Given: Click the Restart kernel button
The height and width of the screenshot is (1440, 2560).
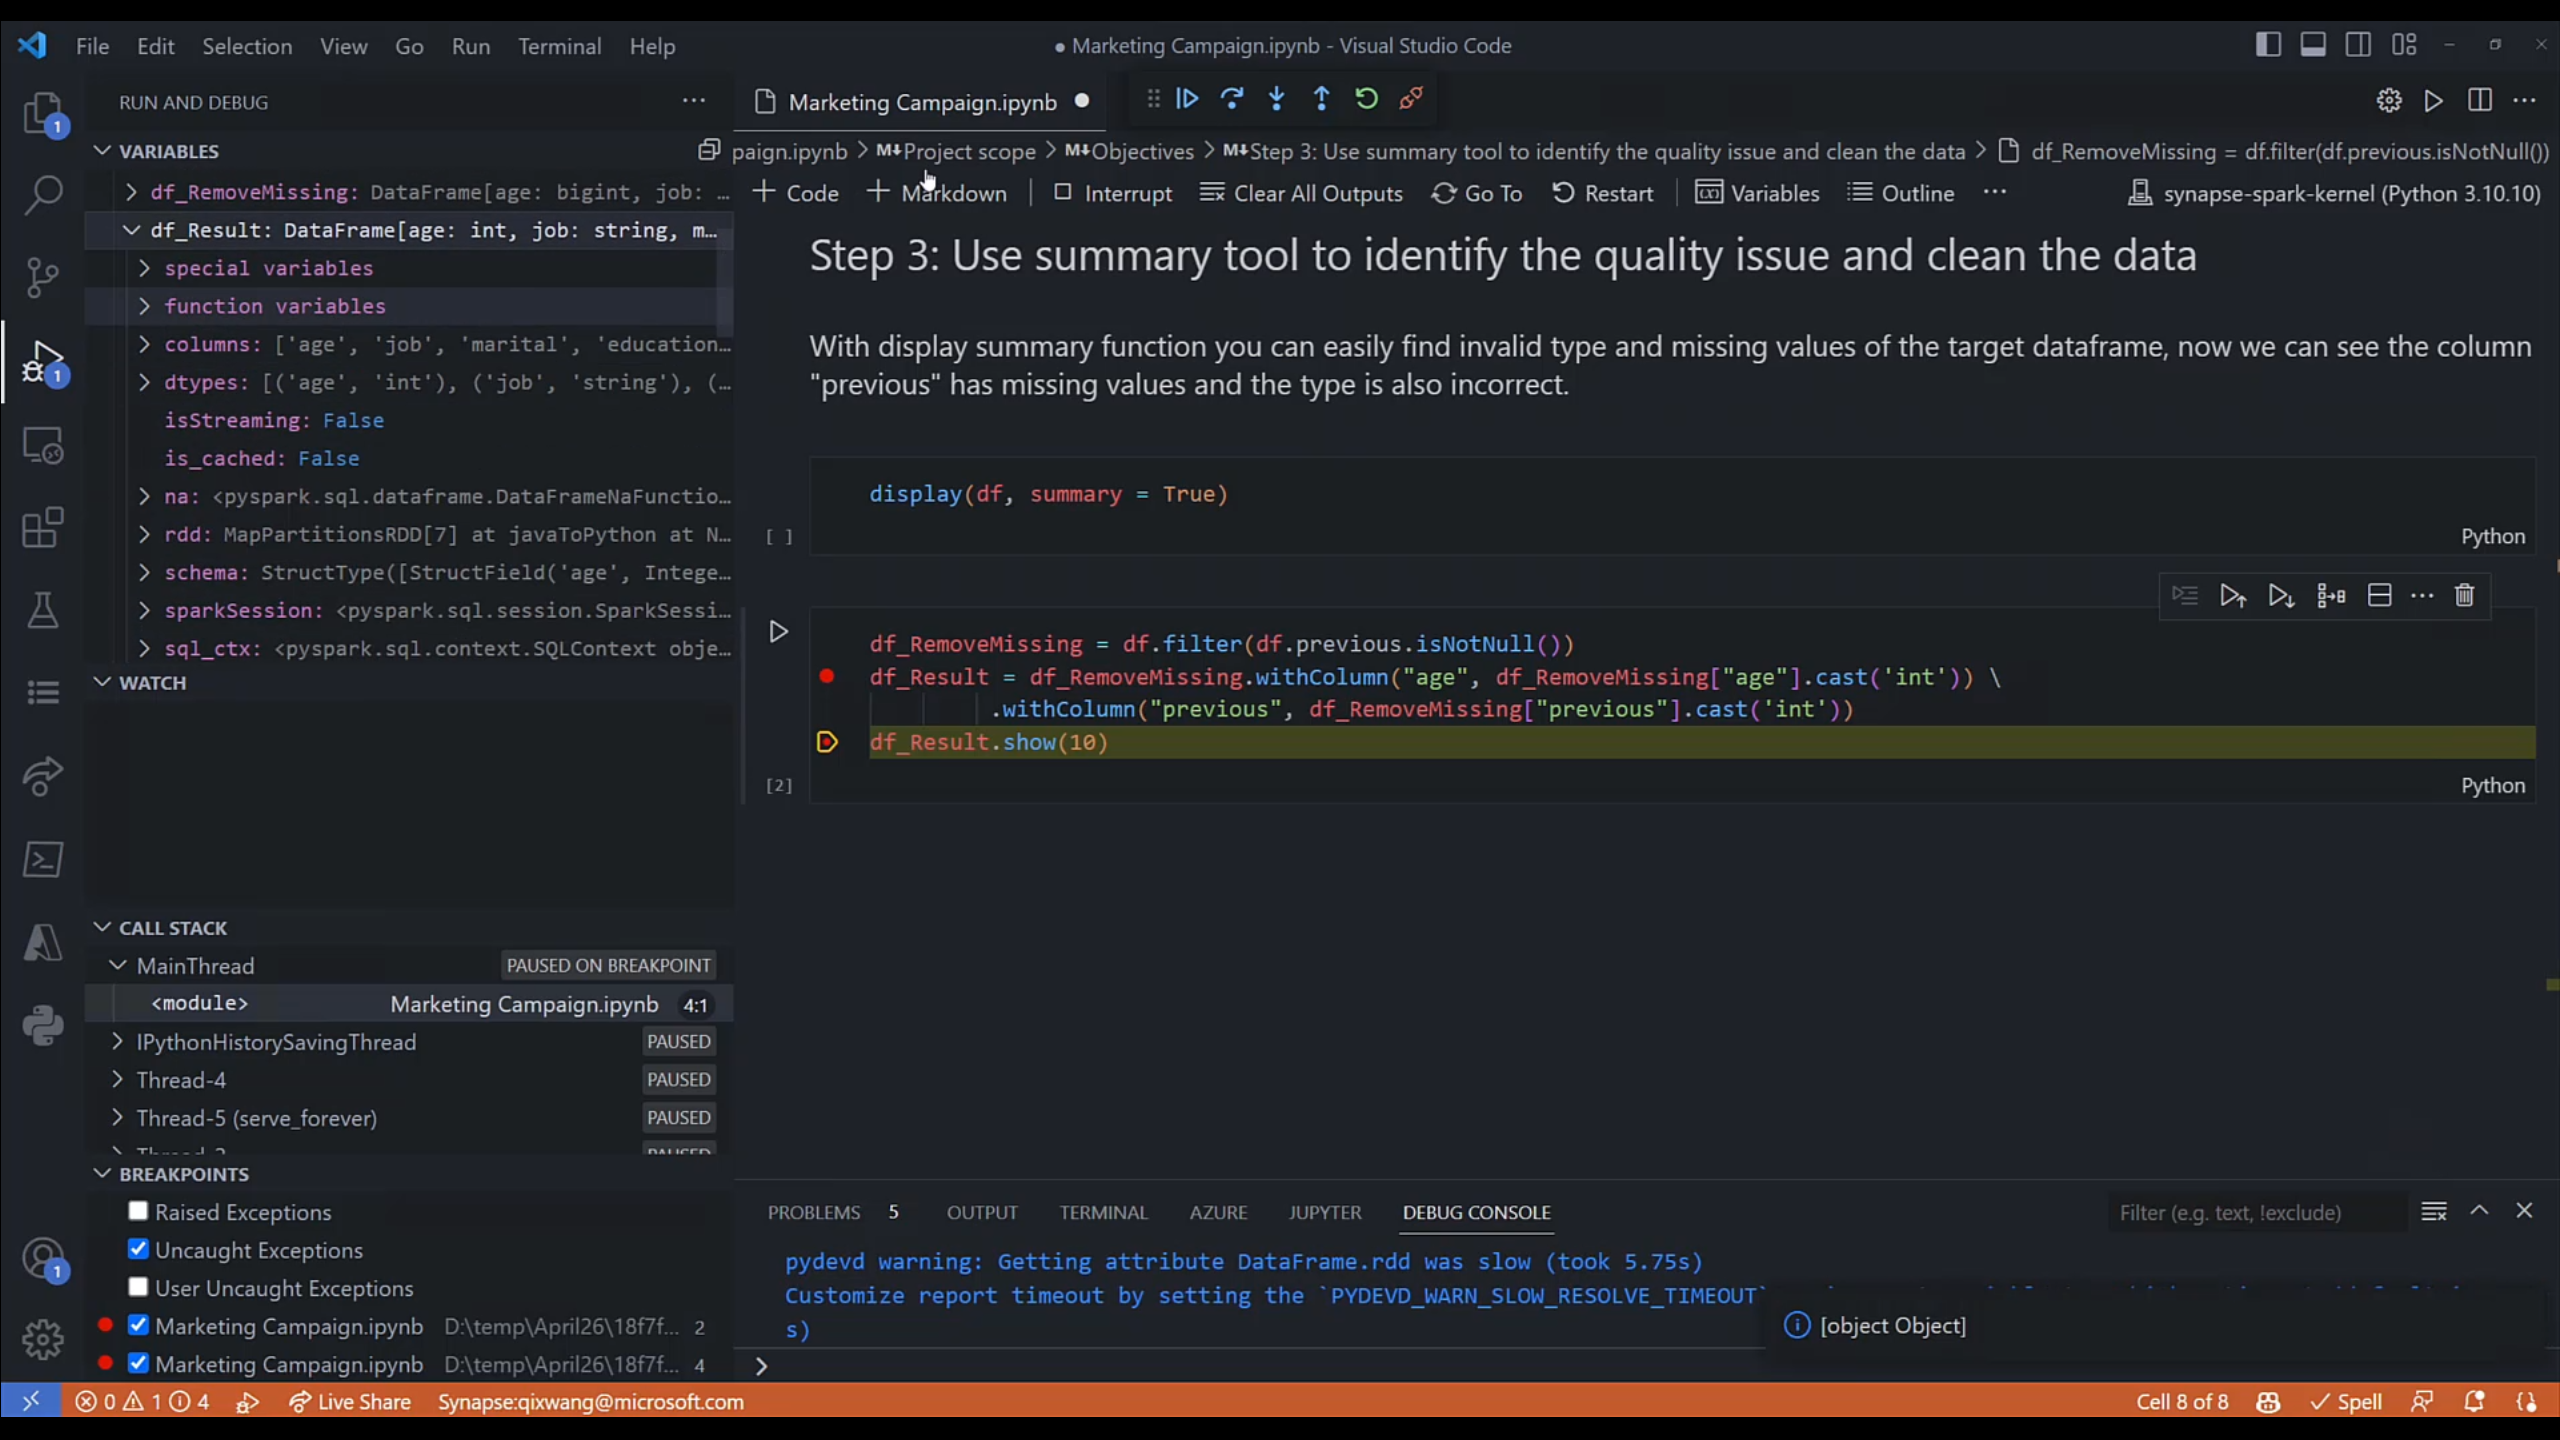Looking at the screenshot, I should pyautogui.click(x=1604, y=193).
